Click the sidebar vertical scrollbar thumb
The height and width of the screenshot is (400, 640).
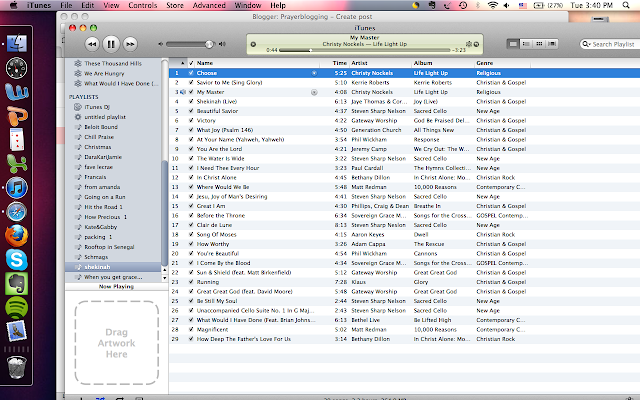click(164, 212)
